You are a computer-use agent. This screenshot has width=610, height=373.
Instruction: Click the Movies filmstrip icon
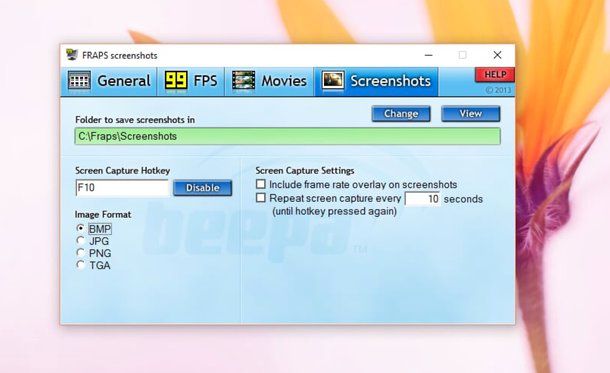[x=244, y=81]
